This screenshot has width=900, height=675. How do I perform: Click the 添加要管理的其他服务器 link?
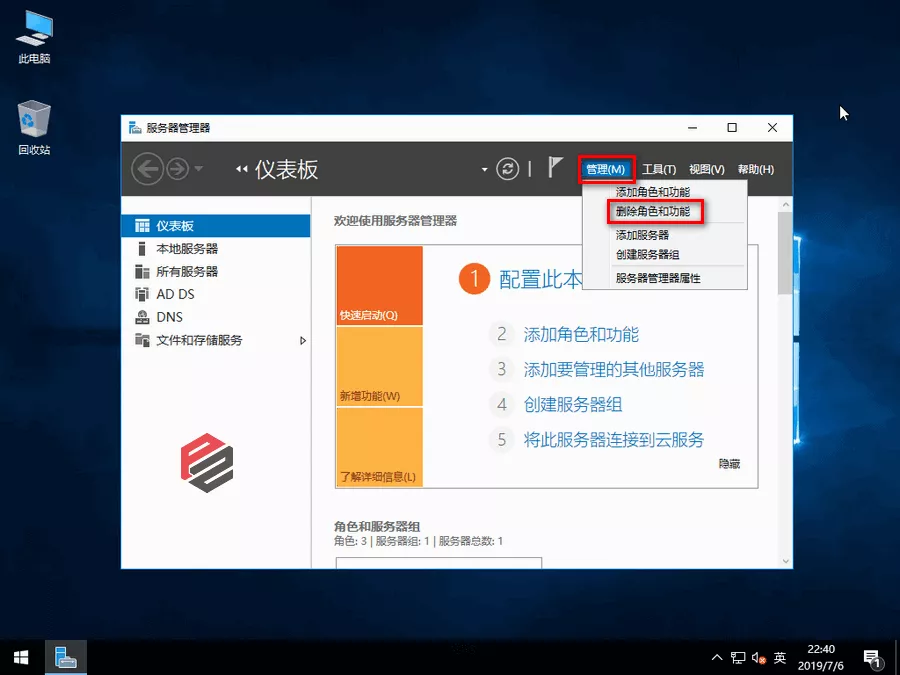pyautogui.click(x=613, y=370)
